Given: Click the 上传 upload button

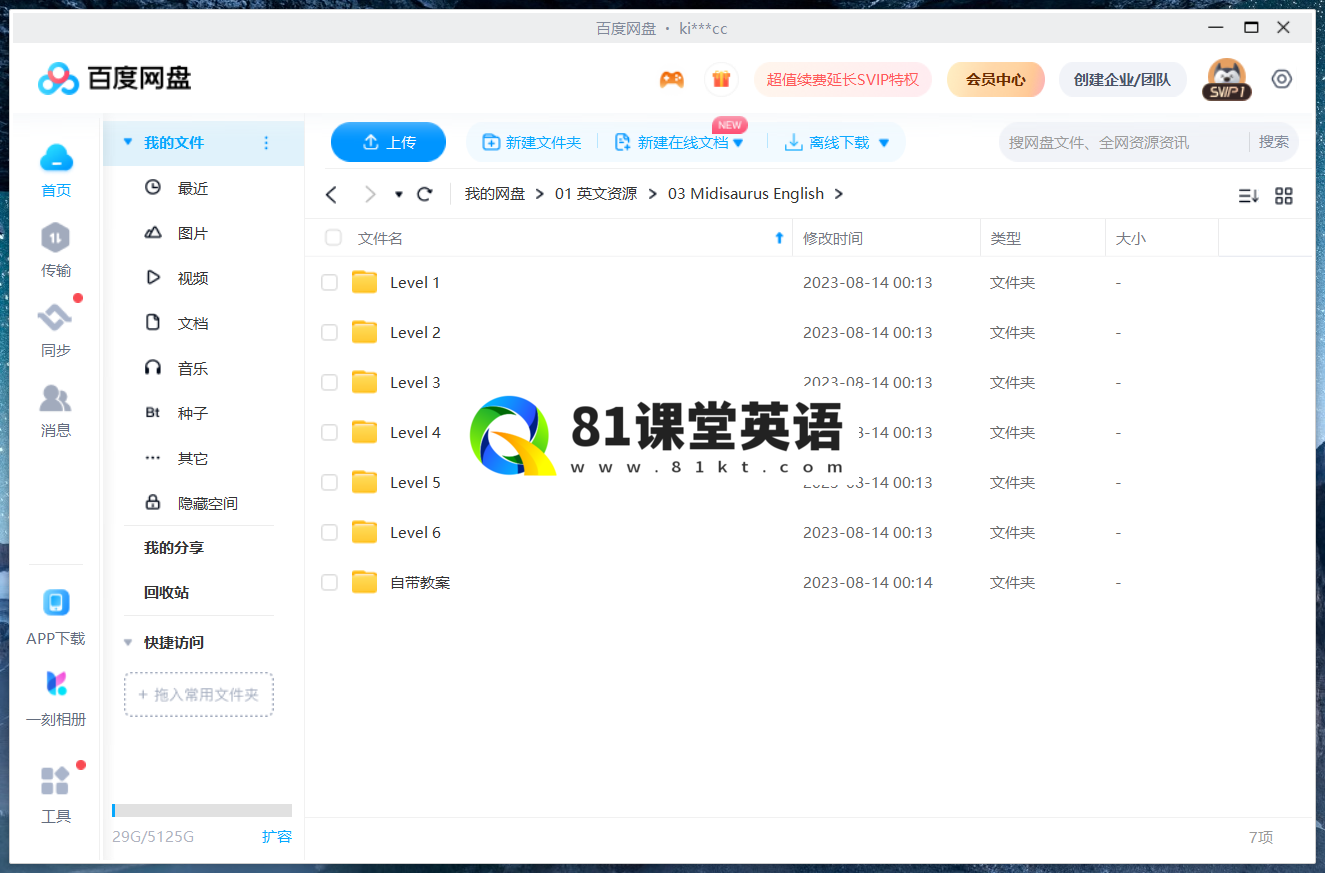Looking at the screenshot, I should (388, 142).
